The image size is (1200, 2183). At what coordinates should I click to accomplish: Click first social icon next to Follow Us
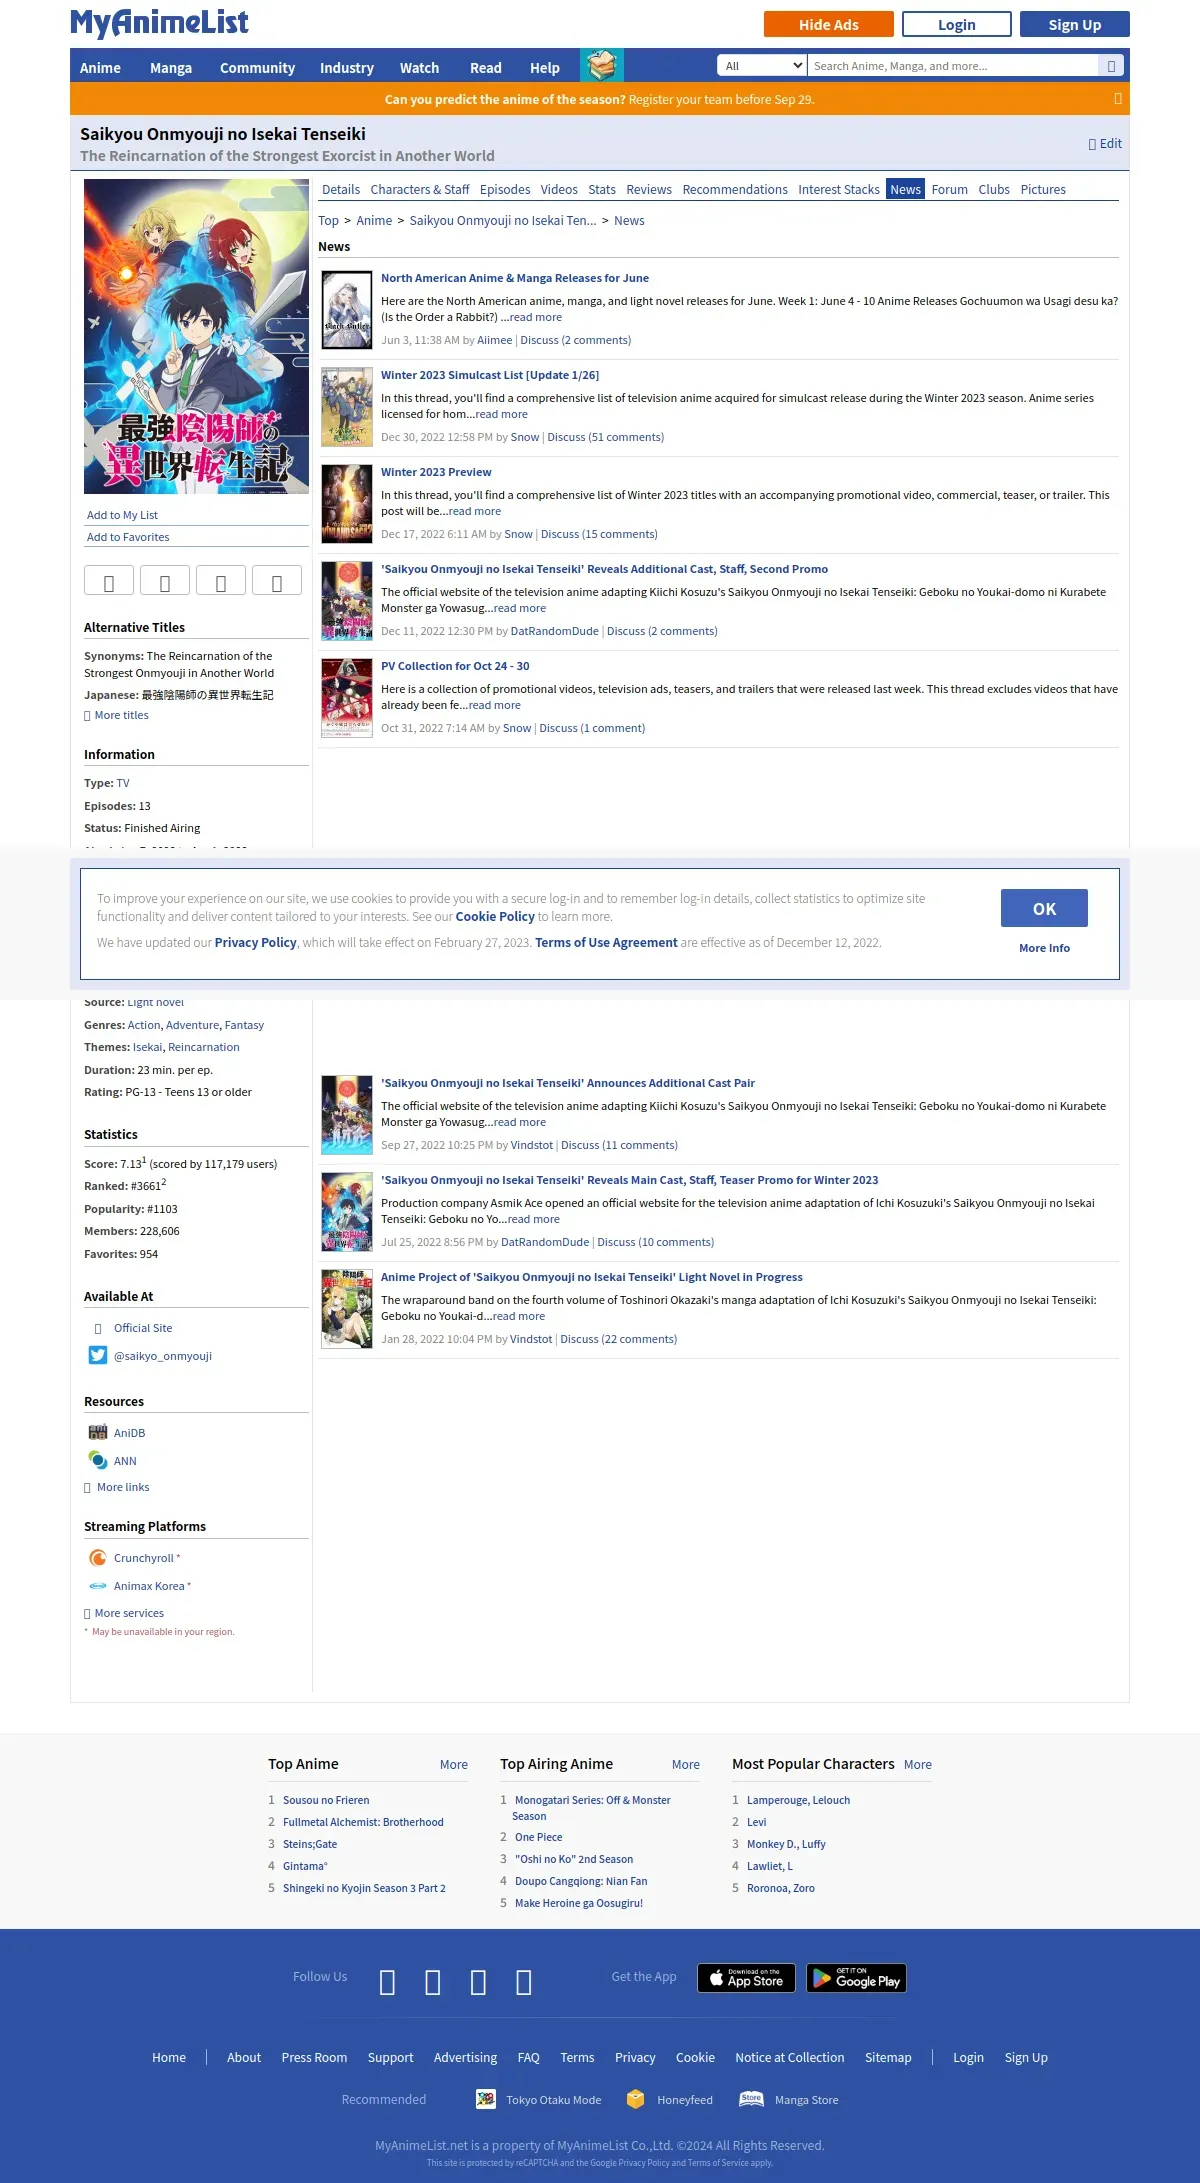click(388, 1982)
